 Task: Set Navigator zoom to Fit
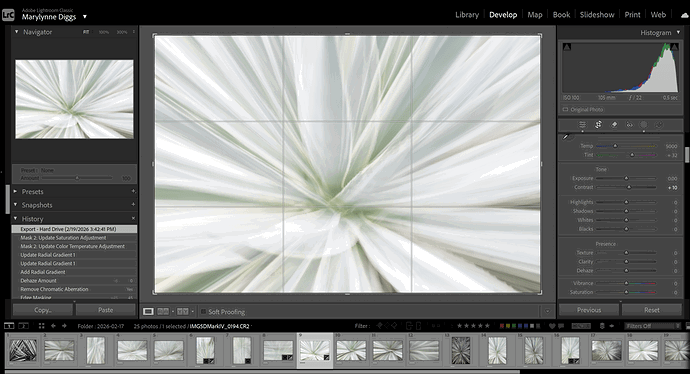(x=86, y=32)
